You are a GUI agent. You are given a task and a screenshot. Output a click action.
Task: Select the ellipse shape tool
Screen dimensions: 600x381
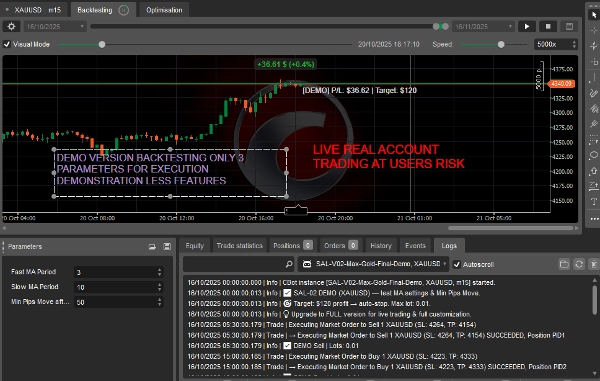[x=594, y=155]
